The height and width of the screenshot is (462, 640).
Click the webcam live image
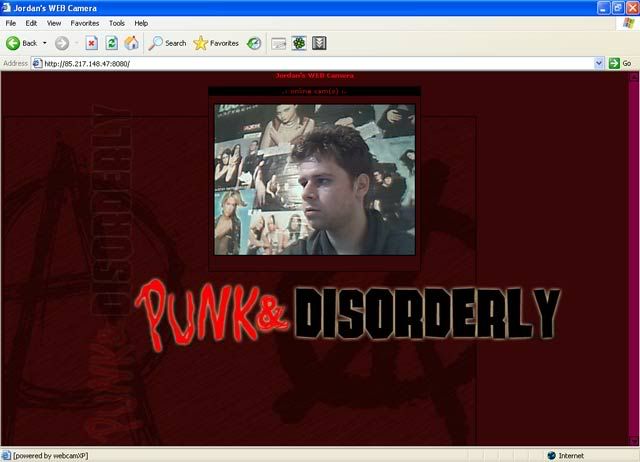coord(315,180)
